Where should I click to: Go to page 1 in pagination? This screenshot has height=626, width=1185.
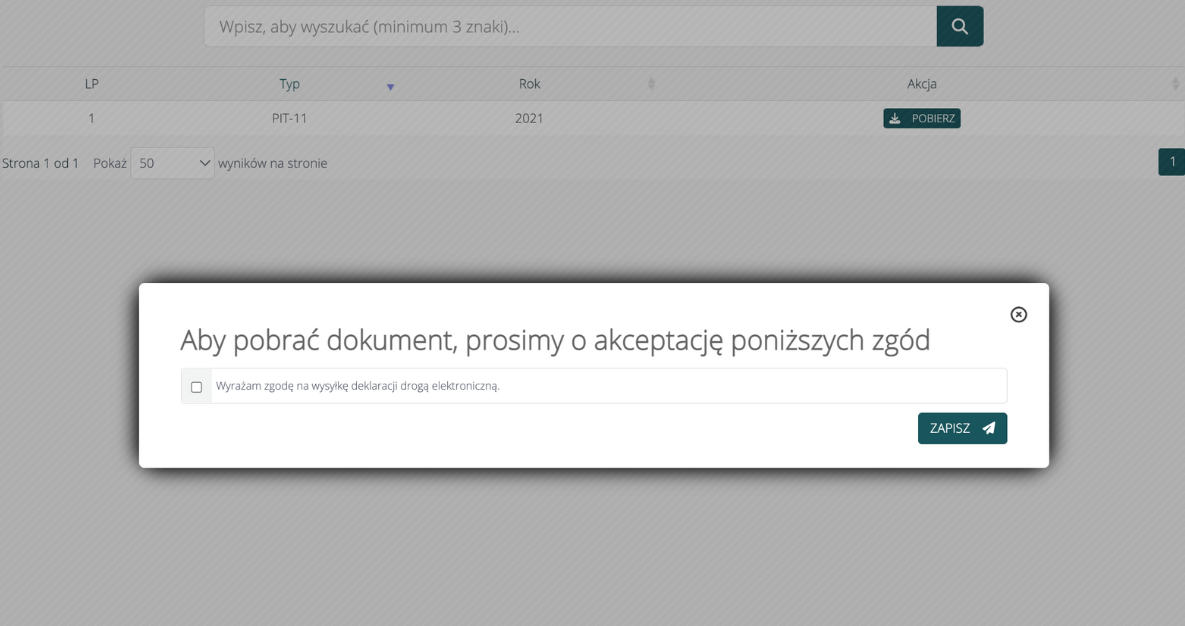[x=1172, y=162]
